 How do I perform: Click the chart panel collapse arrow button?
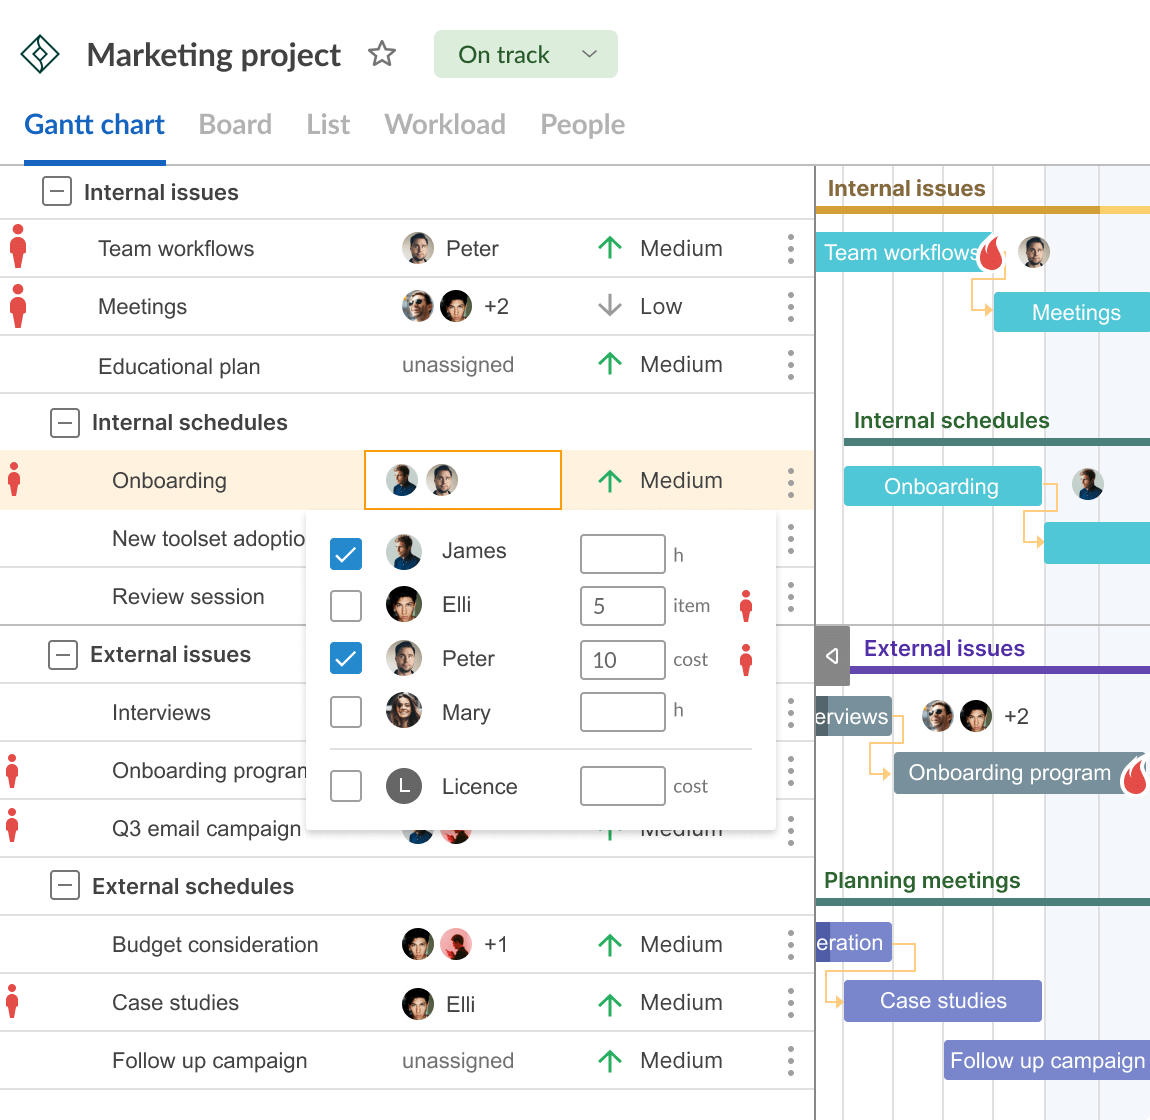(832, 655)
